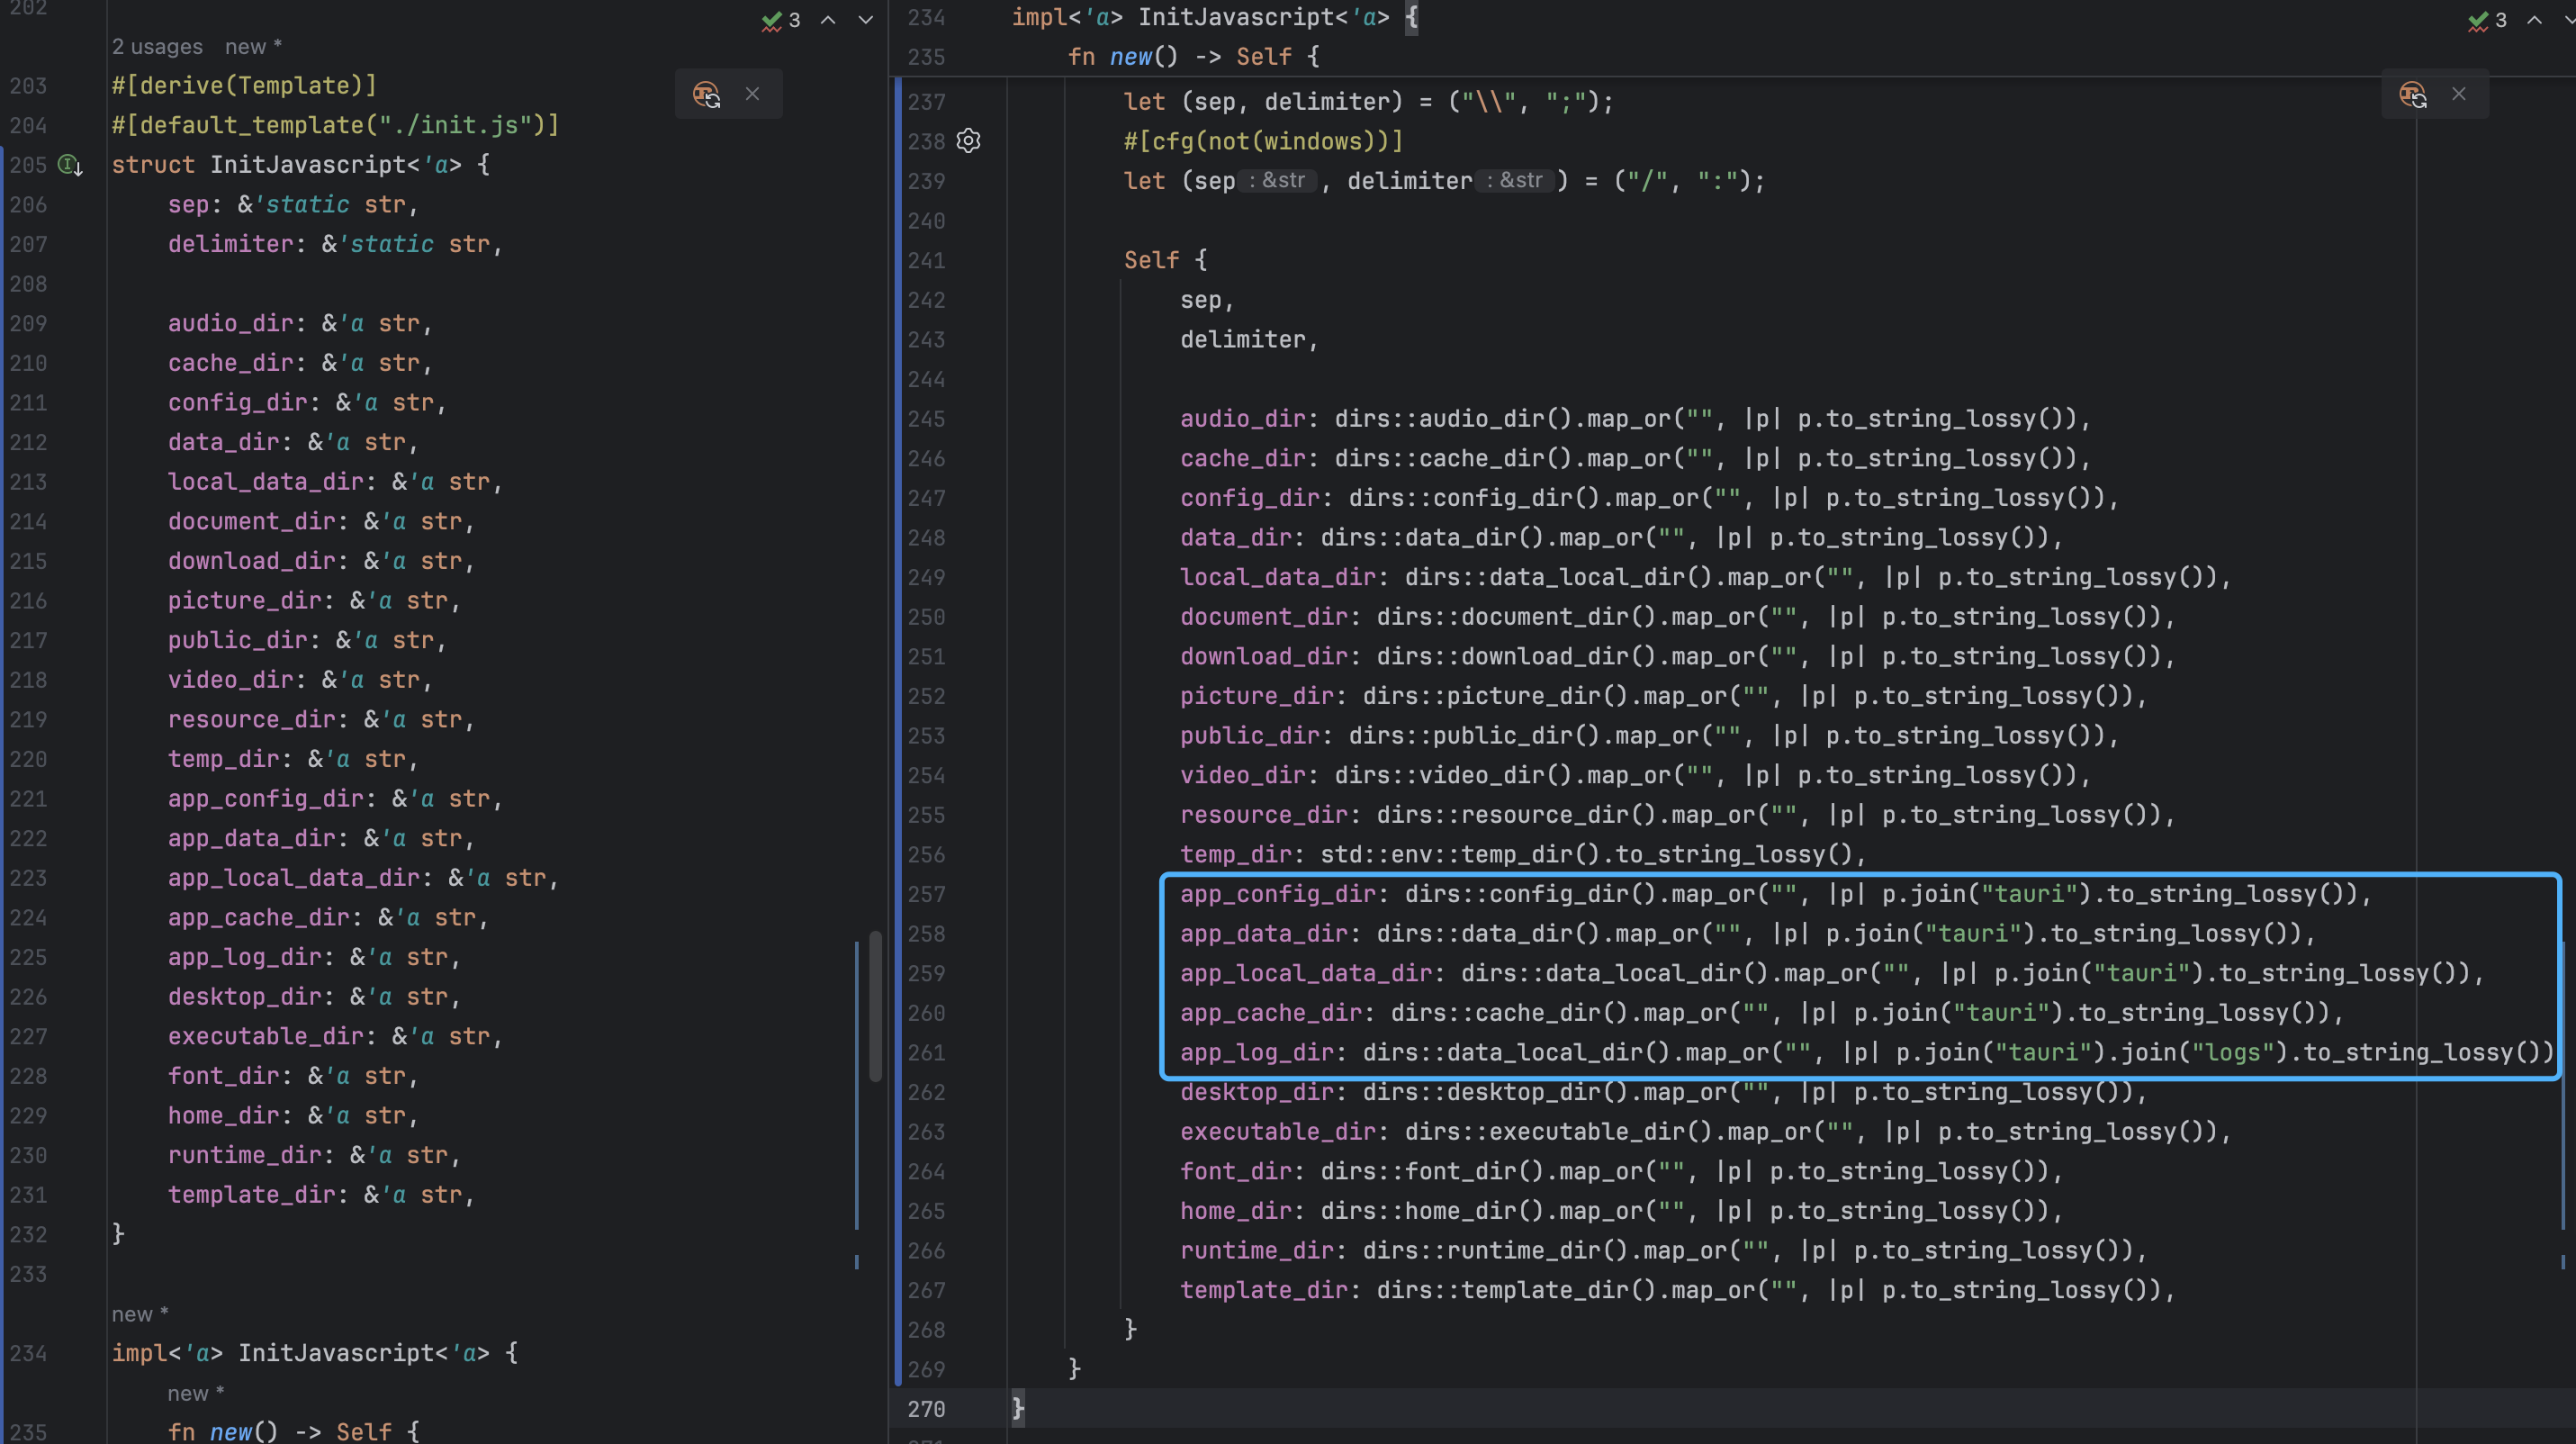Click the left pane vertical scrollbar thumb
Image resolution: width=2576 pixels, height=1444 pixels.
click(875, 1005)
